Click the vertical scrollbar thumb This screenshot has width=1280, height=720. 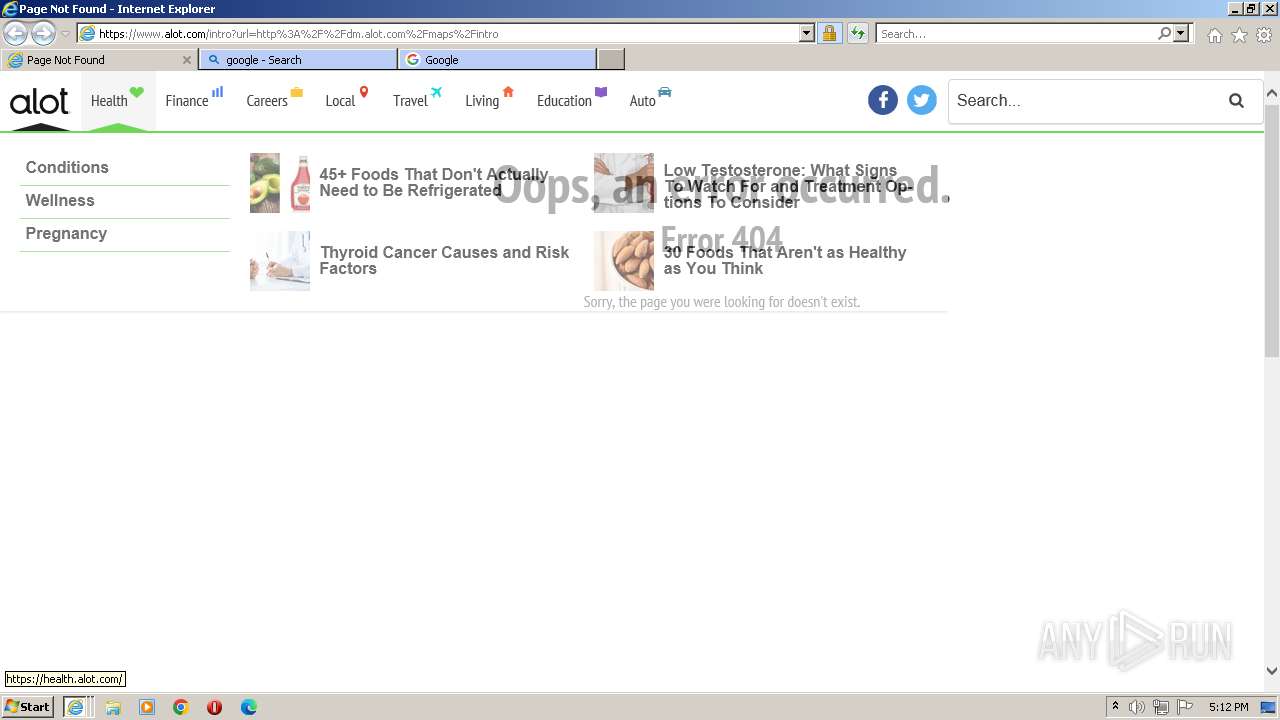click(1272, 229)
